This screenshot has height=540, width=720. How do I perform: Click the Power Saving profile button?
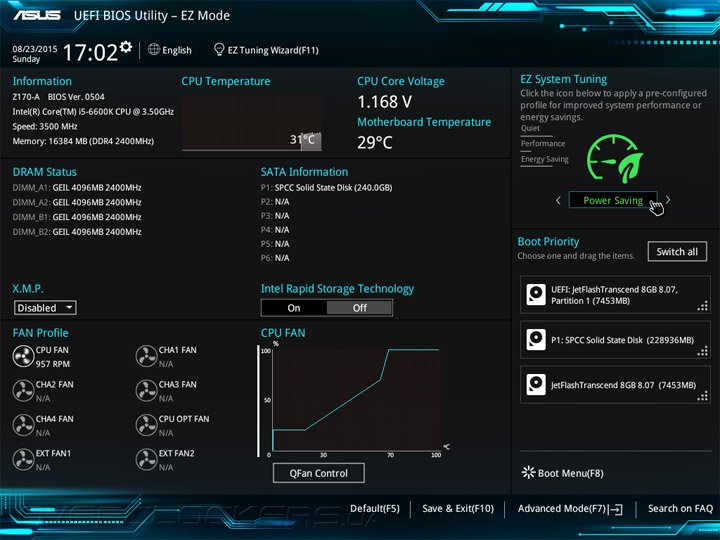[x=613, y=200]
